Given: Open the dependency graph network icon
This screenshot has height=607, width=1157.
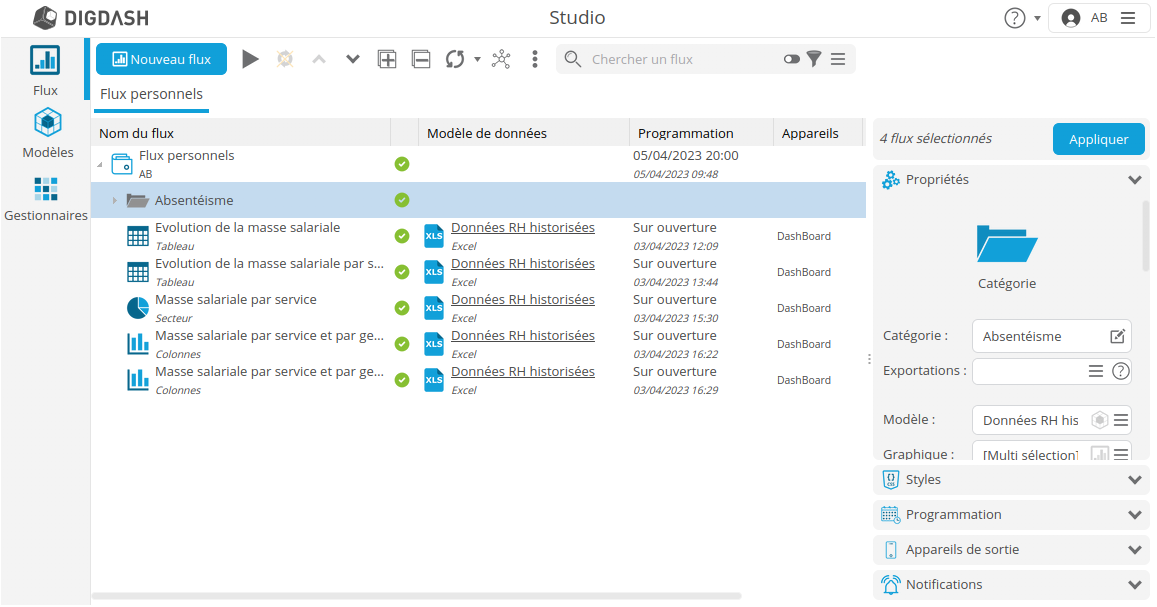Looking at the screenshot, I should coord(501,59).
